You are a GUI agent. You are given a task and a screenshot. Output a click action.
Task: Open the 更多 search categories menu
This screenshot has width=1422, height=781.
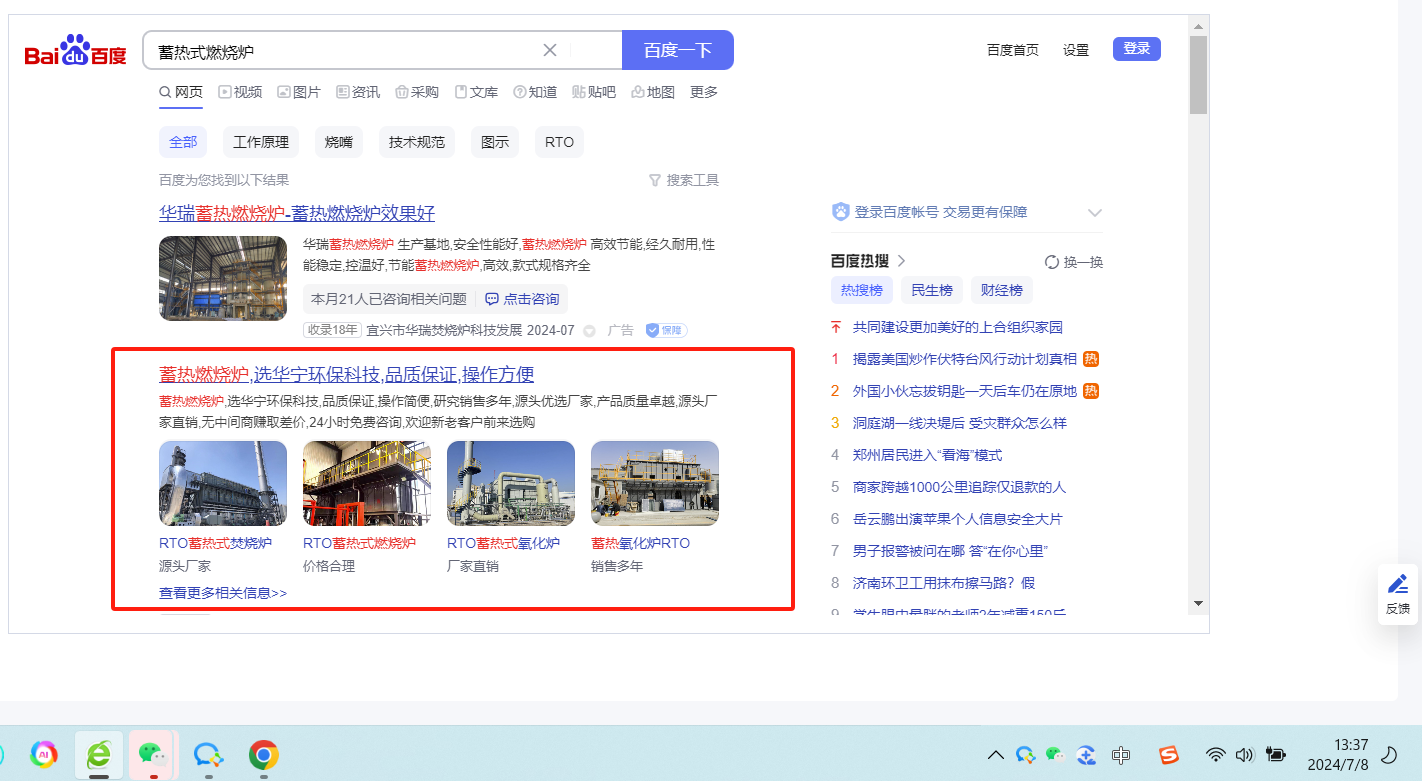coord(704,92)
